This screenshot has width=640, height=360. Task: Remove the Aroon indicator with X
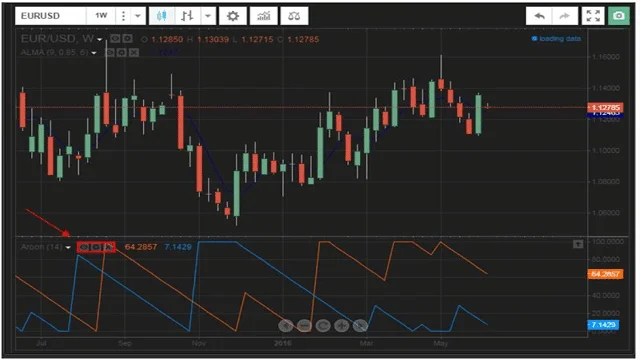(x=109, y=247)
